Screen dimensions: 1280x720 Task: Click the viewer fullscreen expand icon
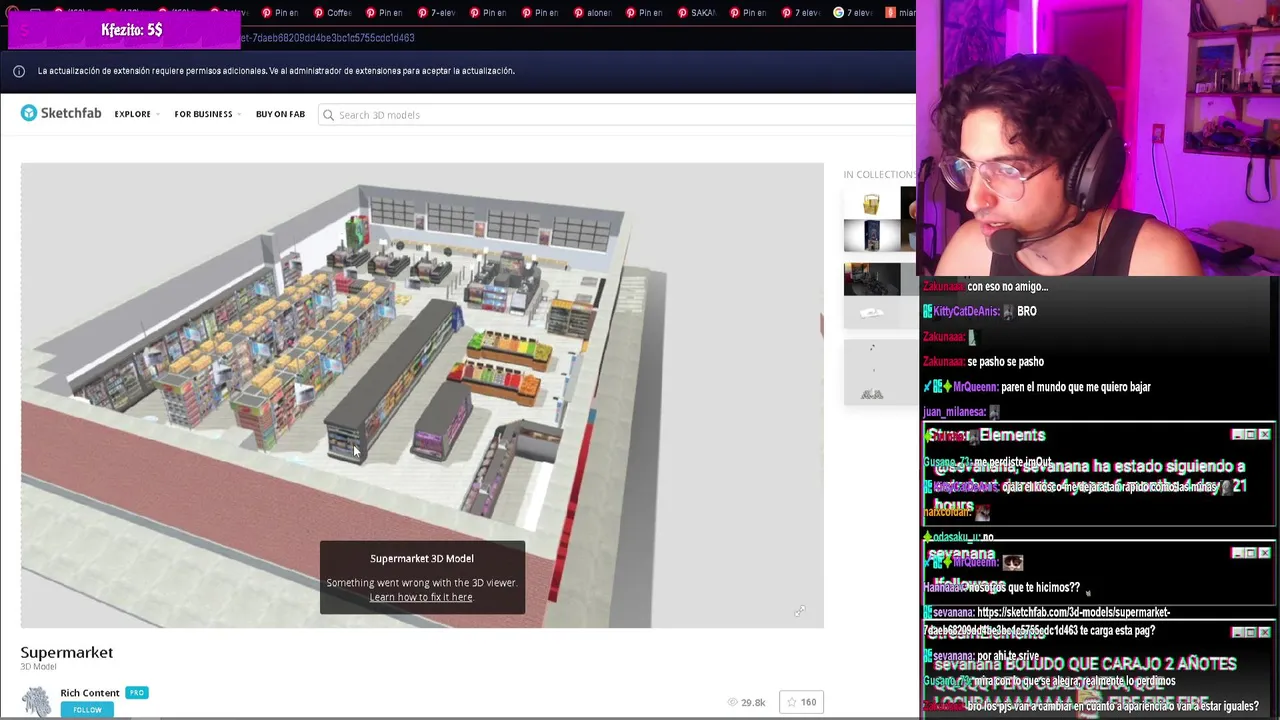[800, 611]
